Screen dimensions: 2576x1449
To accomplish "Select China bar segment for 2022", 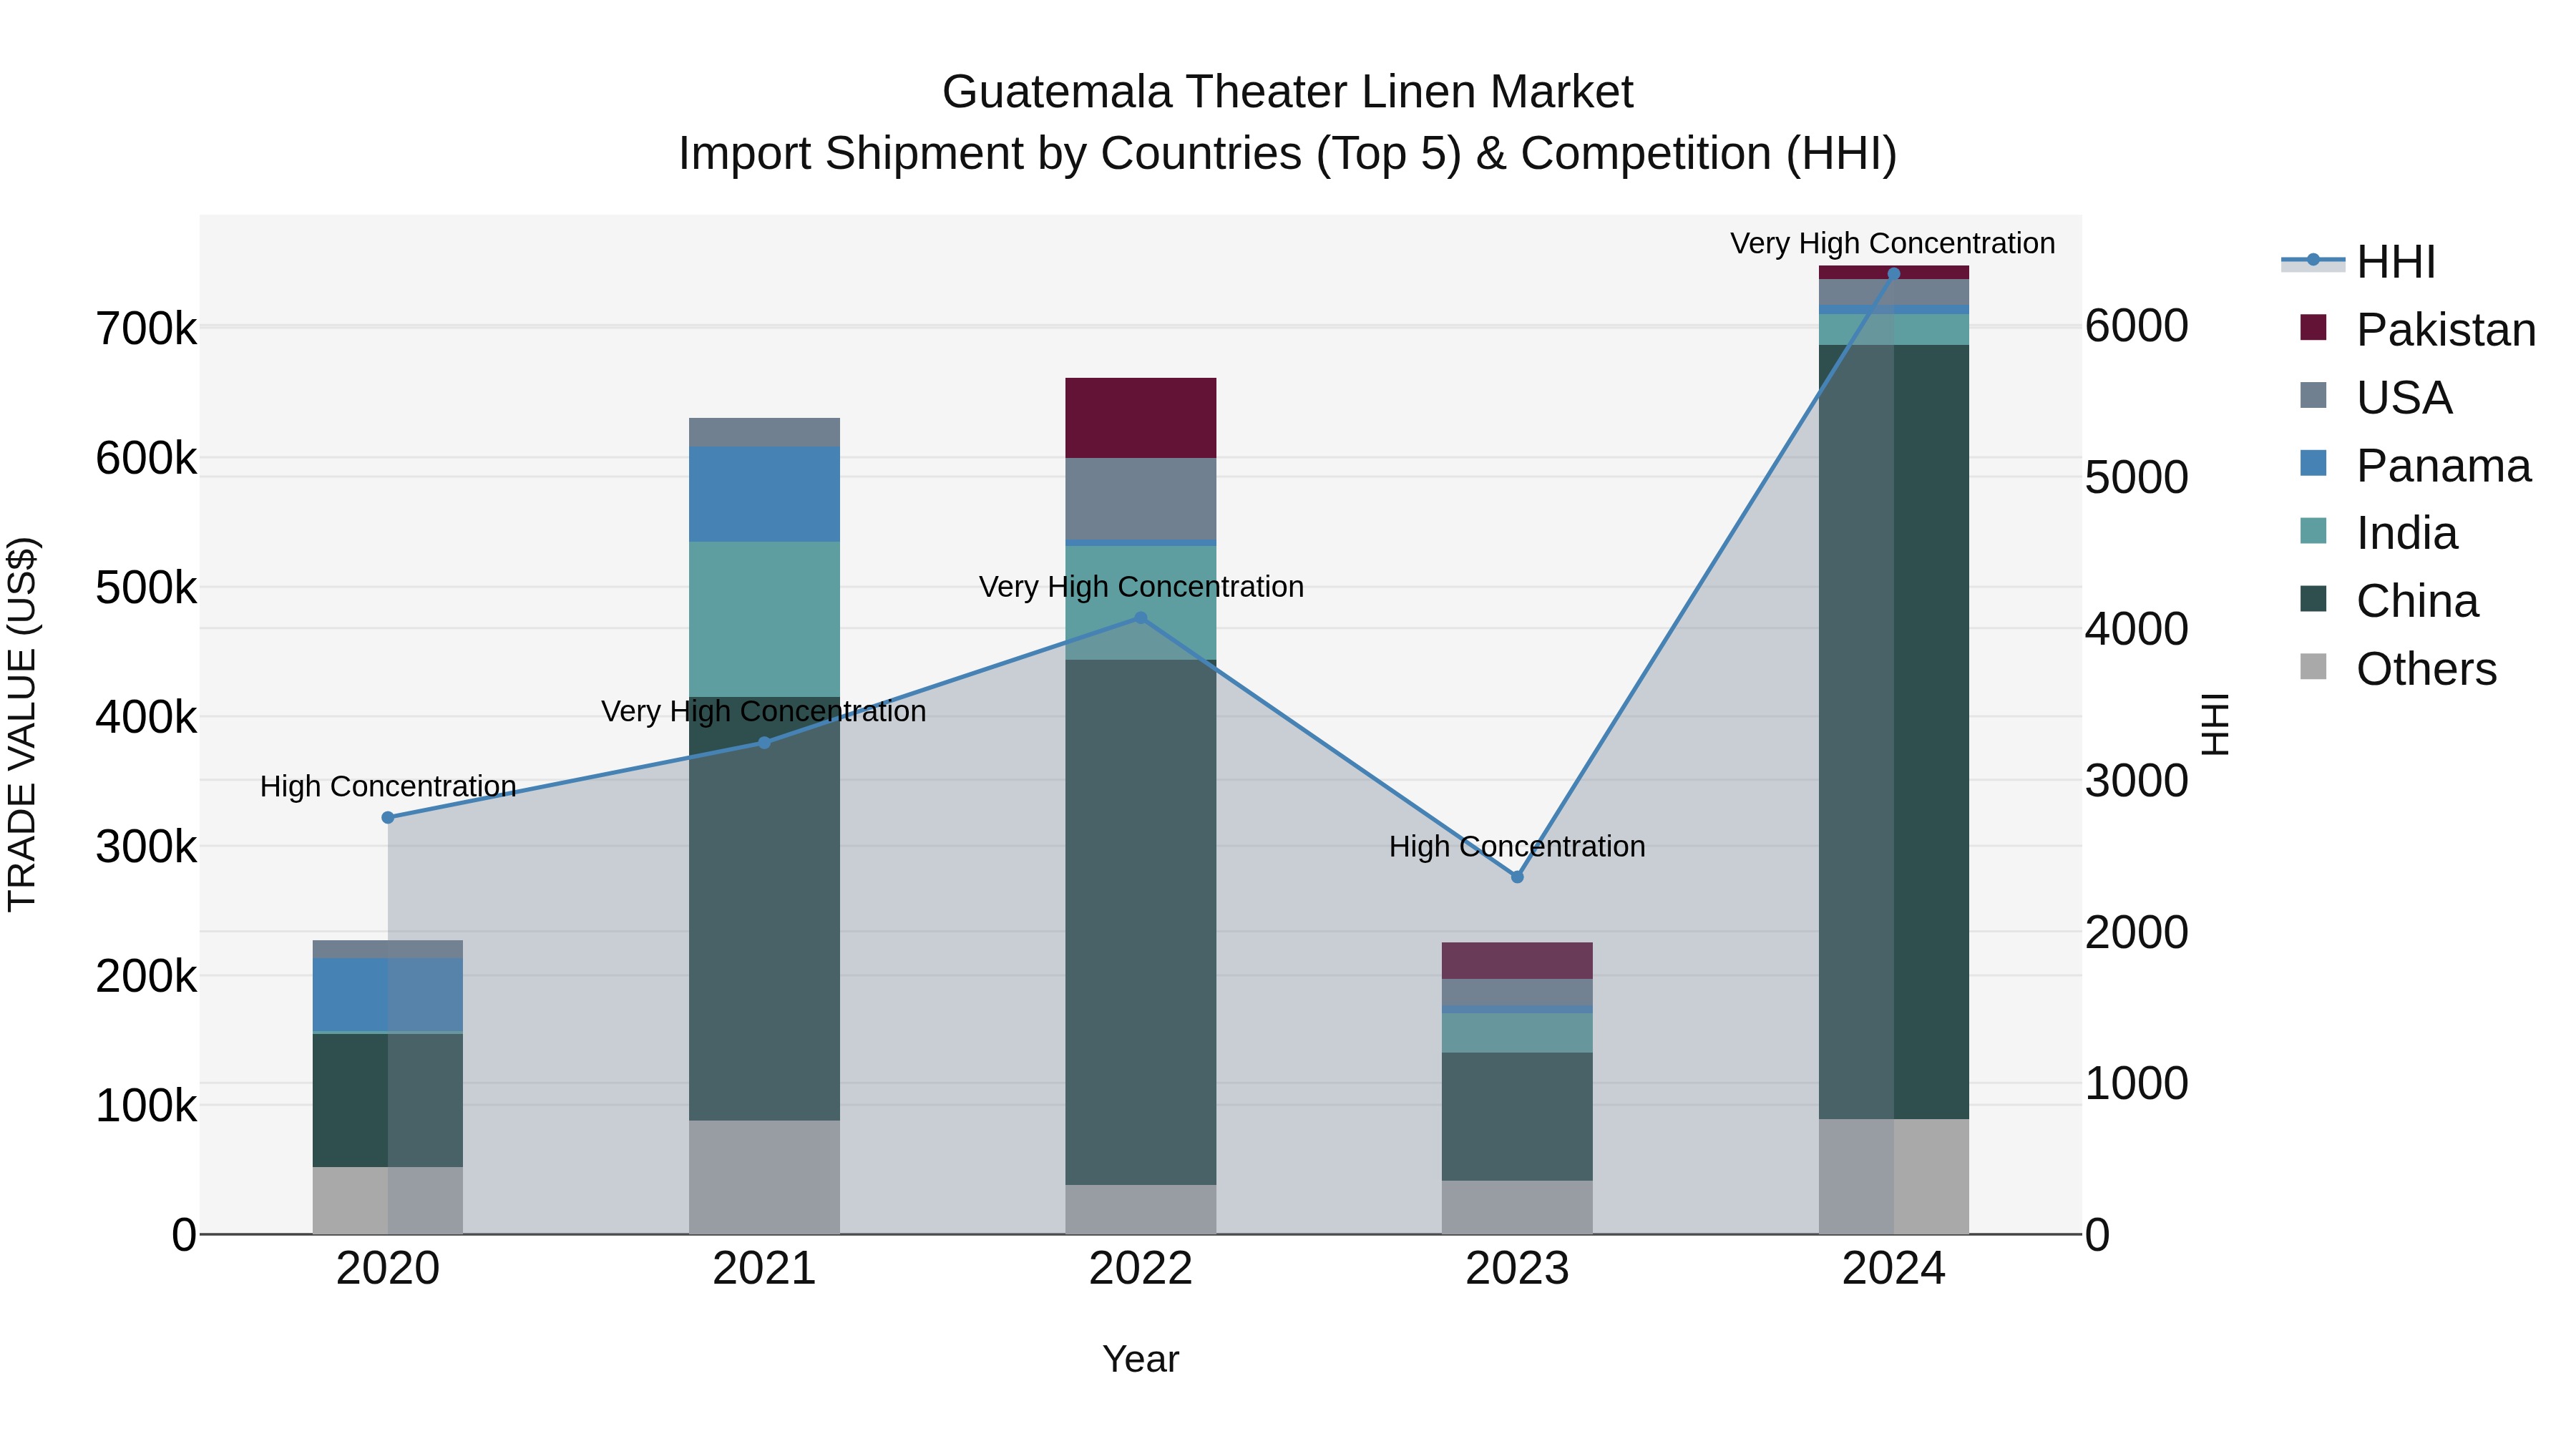I will tap(1141, 922).
